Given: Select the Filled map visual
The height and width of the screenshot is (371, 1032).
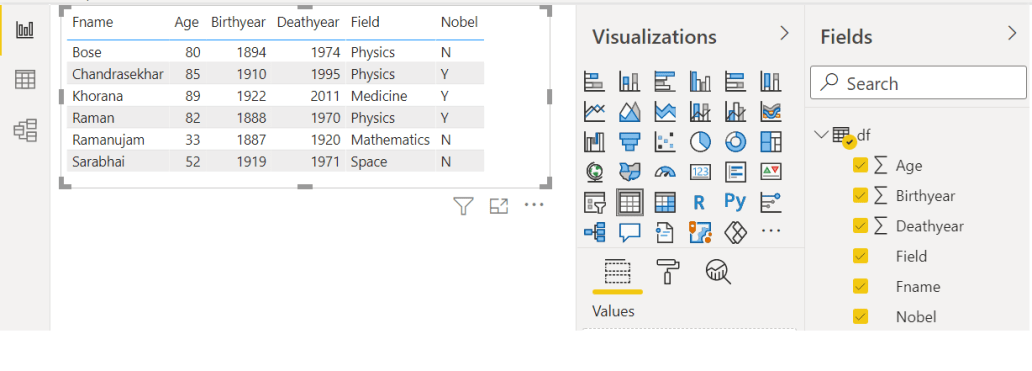Looking at the screenshot, I should [629, 172].
